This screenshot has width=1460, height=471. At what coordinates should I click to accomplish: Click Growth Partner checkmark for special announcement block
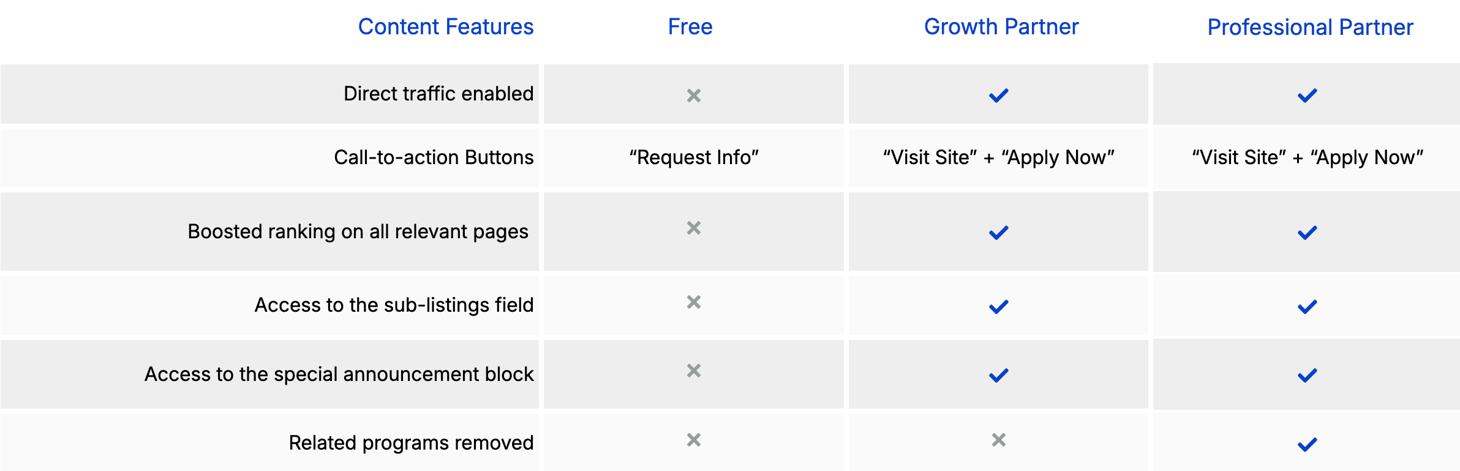(998, 376)
